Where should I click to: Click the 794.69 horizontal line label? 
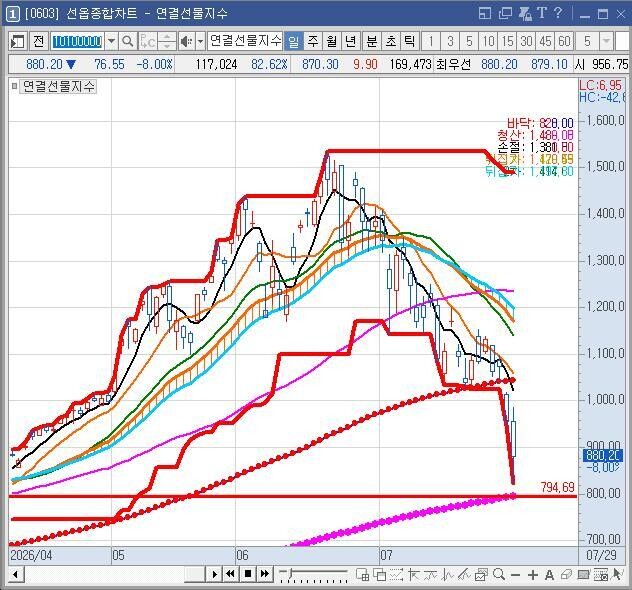coord(557,487)
